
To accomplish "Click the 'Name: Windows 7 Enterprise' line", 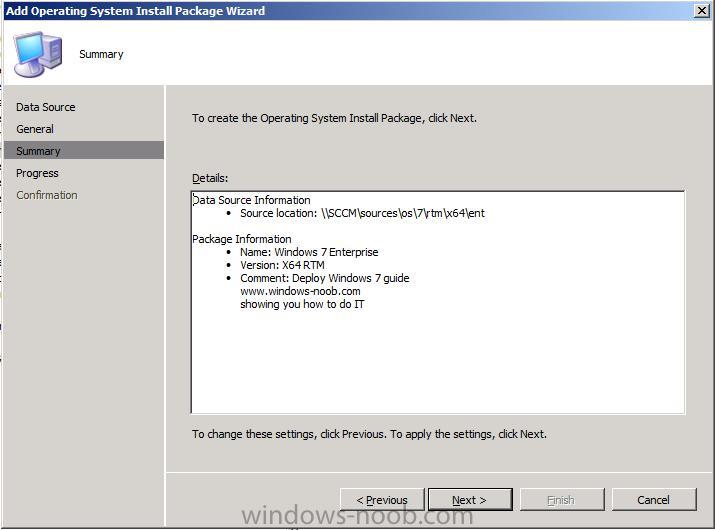I will pos(309,252).
